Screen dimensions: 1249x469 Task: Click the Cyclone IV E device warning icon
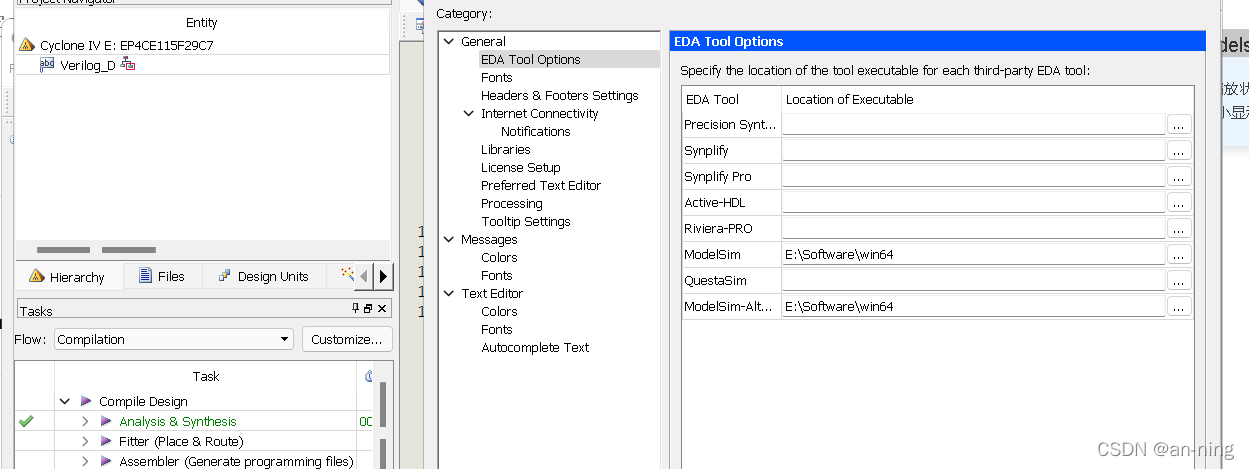coord(27,45)
